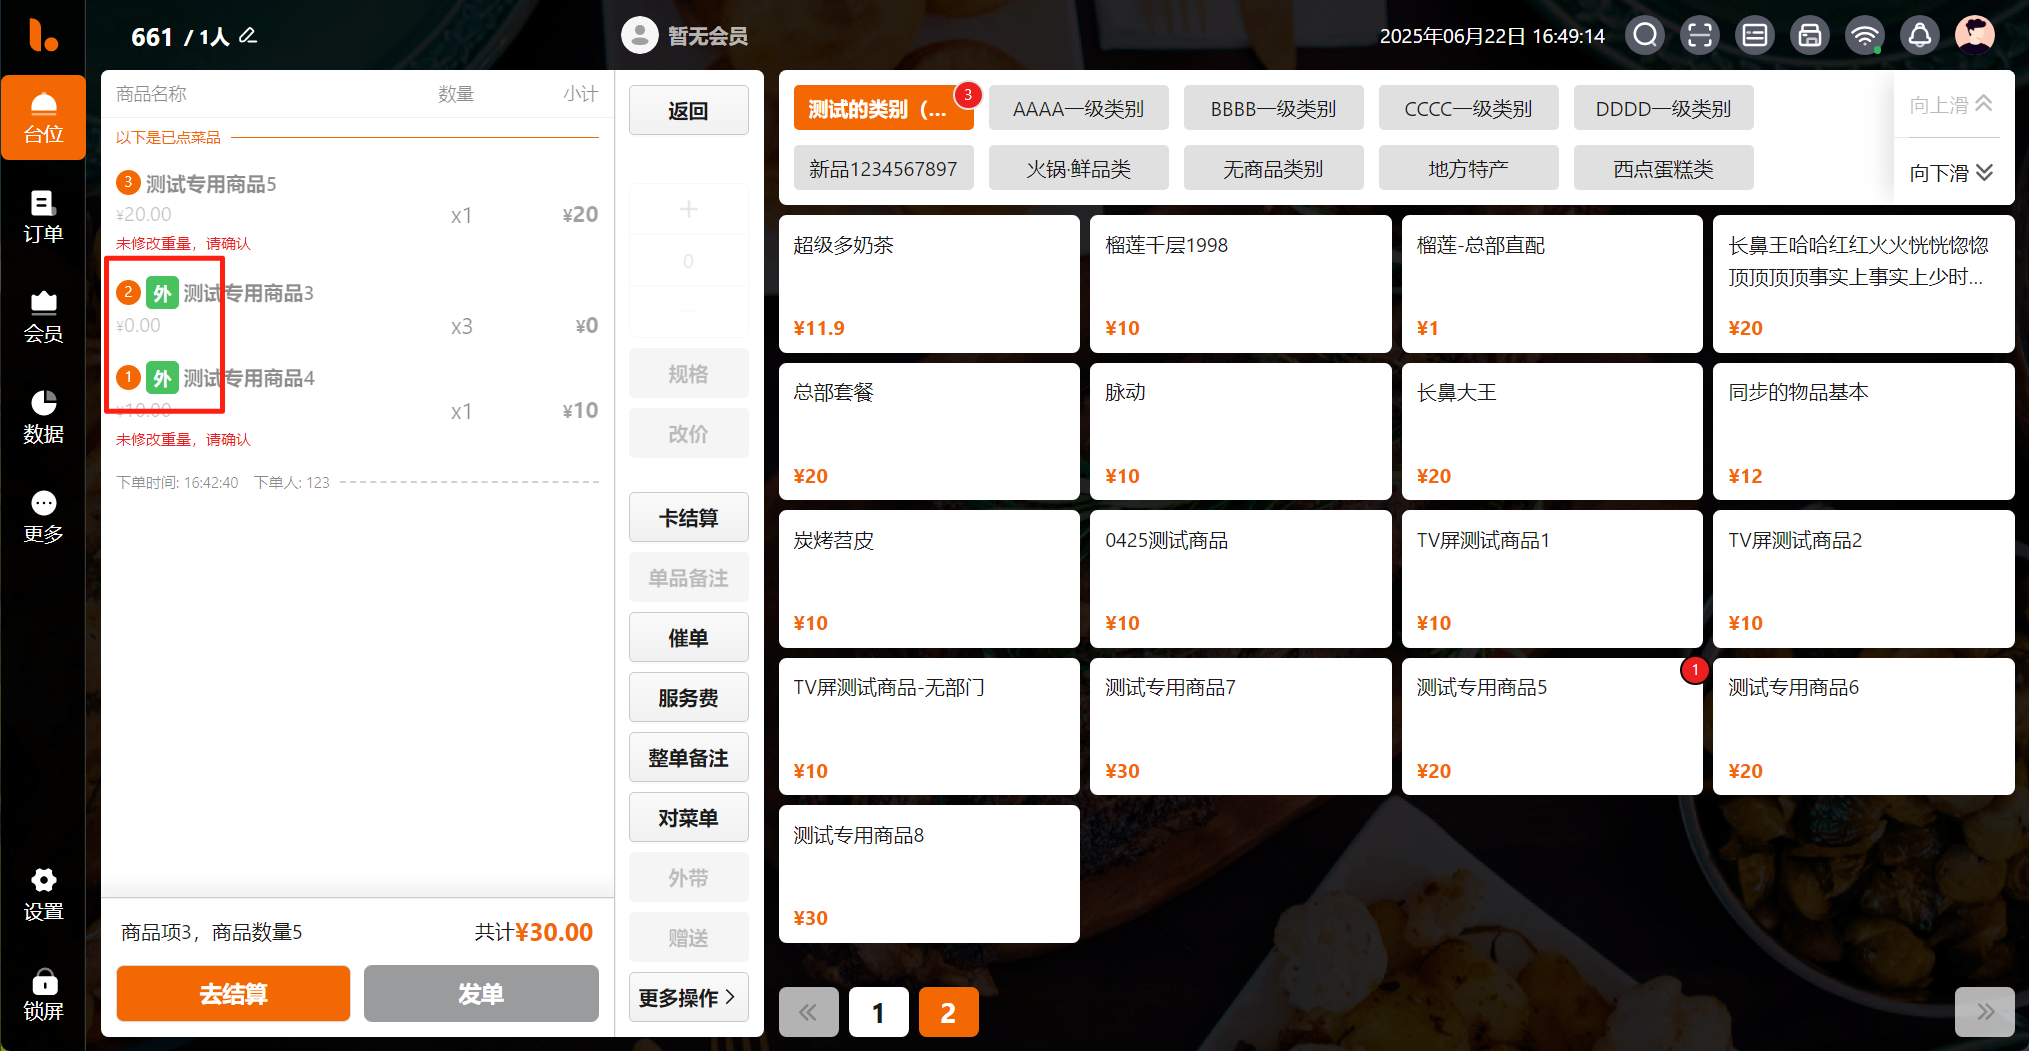This screenshot has height=1051, width=2029.
Task: Select 测试的类别 category tab
Action: point(883,108)
